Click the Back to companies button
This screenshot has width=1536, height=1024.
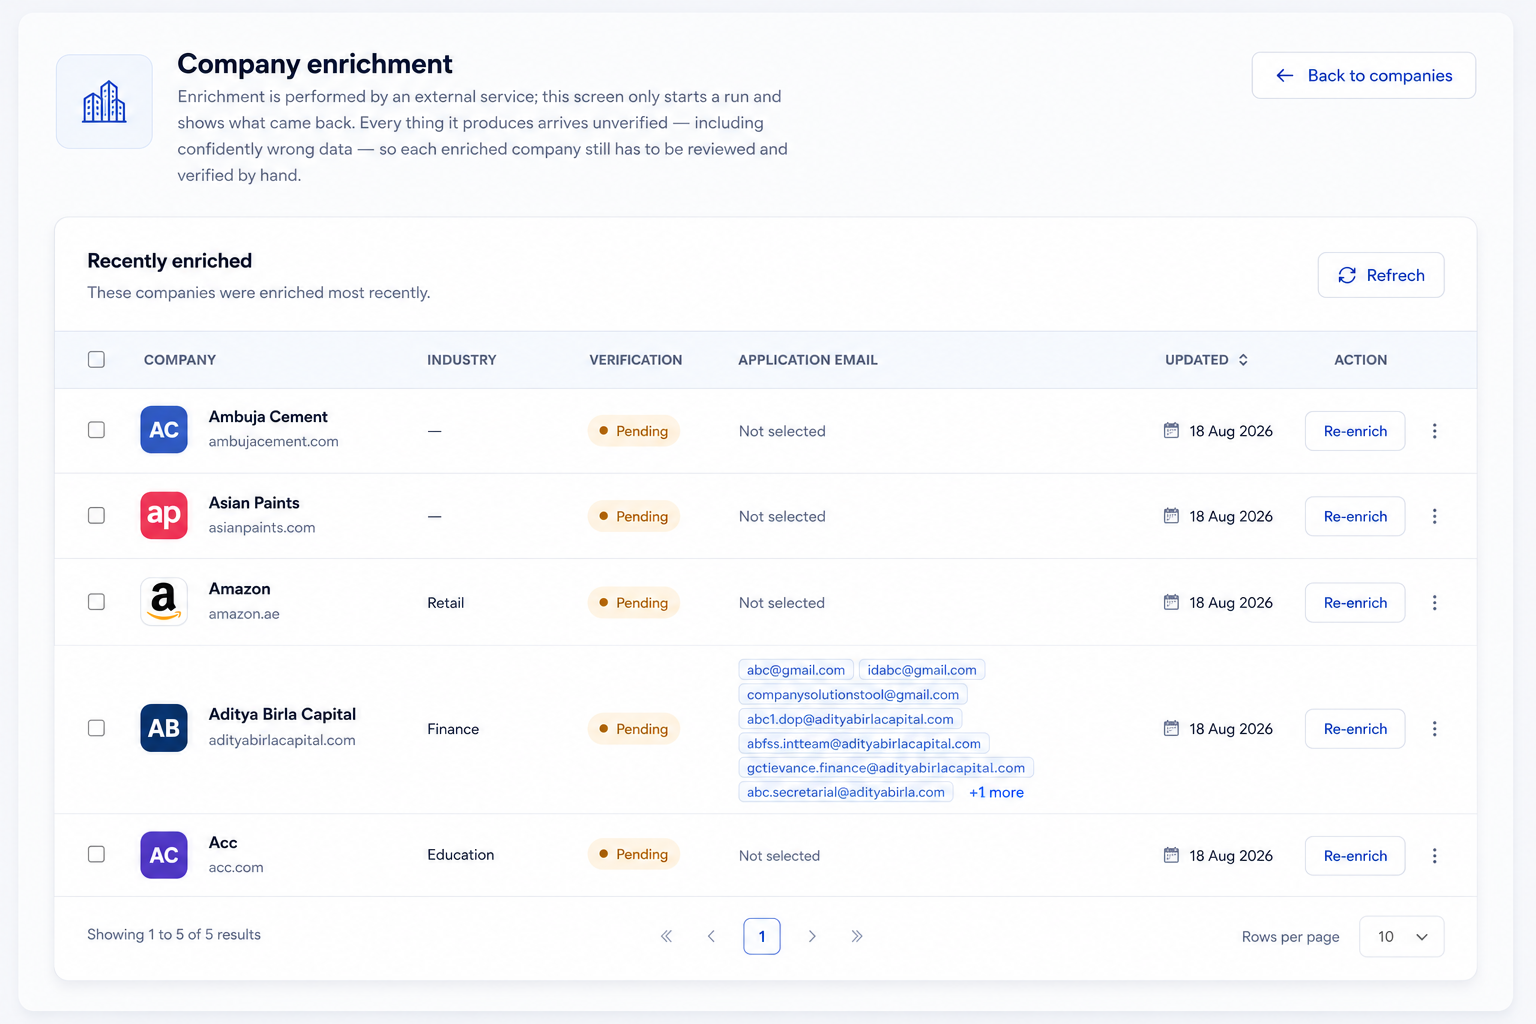pyautogui.click(x=1364, y=76)
